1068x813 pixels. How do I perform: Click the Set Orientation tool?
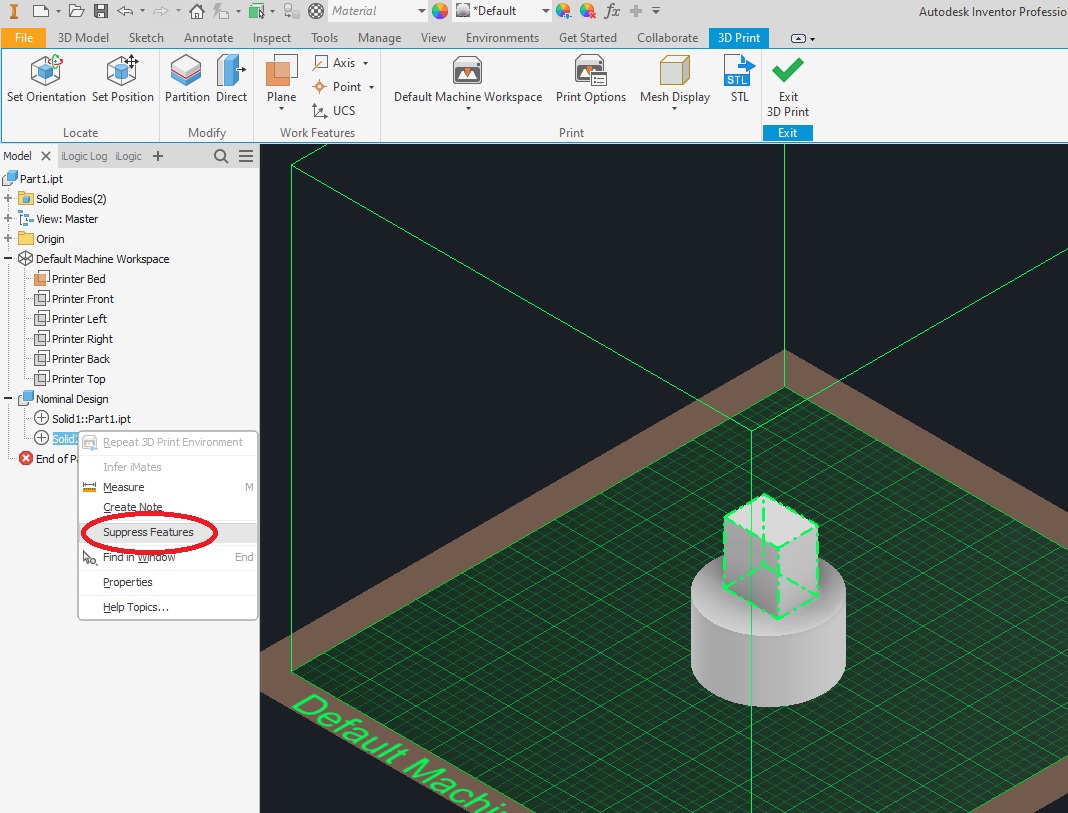click(x=46, y=79)
